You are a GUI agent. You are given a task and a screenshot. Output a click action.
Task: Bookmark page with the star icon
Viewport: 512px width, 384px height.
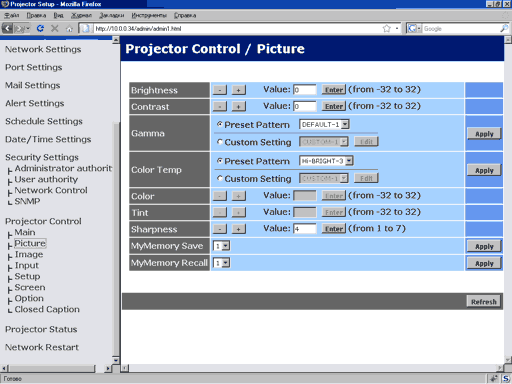387,29
